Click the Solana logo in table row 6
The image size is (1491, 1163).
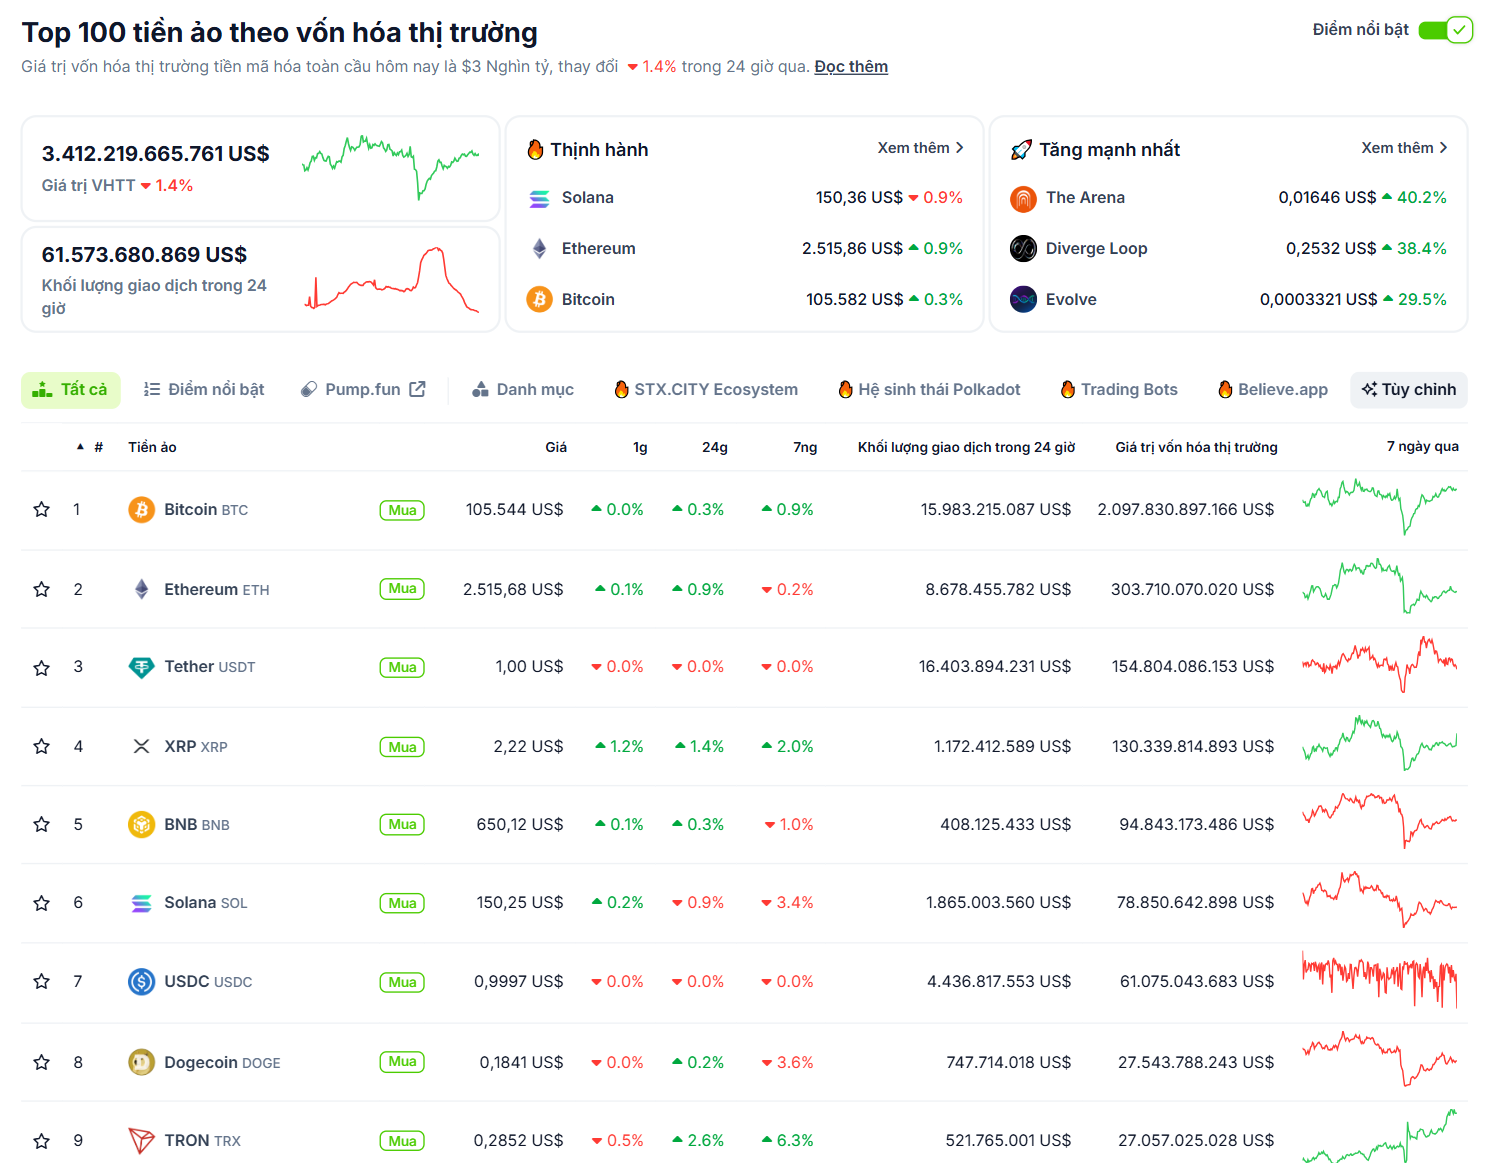coord(141,903)
